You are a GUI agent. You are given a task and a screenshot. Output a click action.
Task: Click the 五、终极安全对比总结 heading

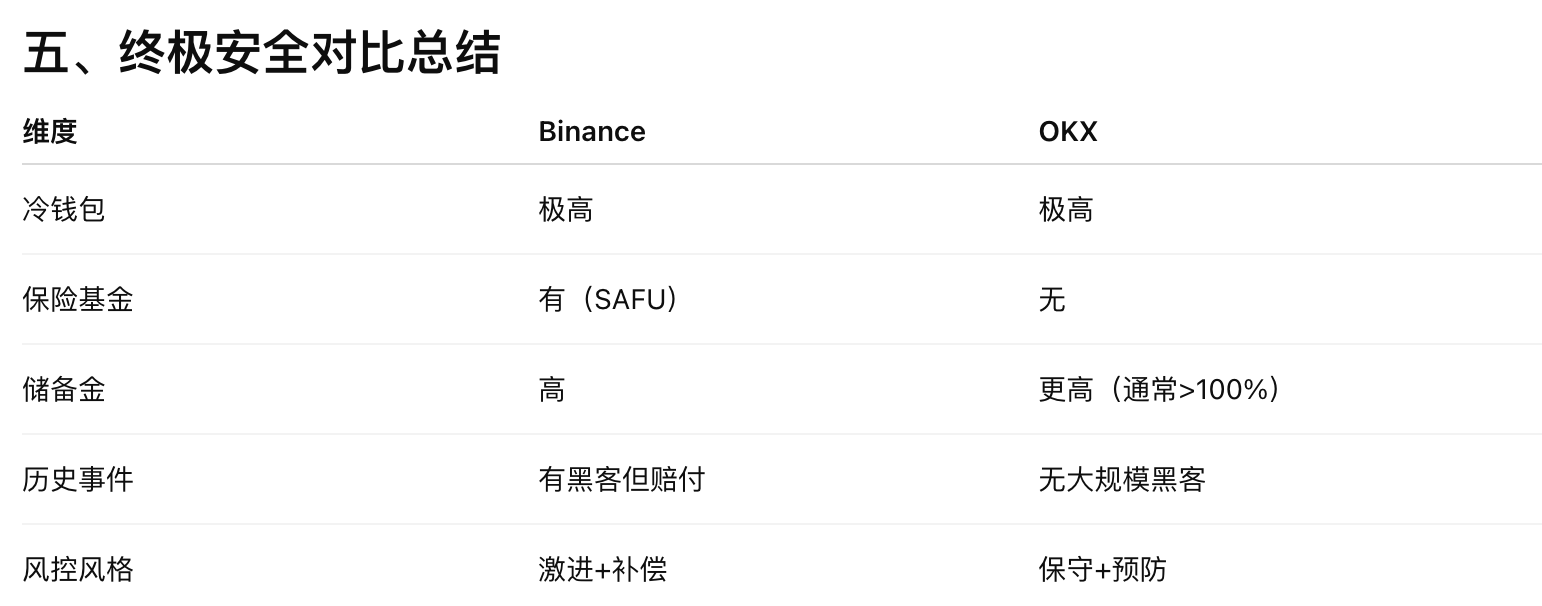(260, 52)
